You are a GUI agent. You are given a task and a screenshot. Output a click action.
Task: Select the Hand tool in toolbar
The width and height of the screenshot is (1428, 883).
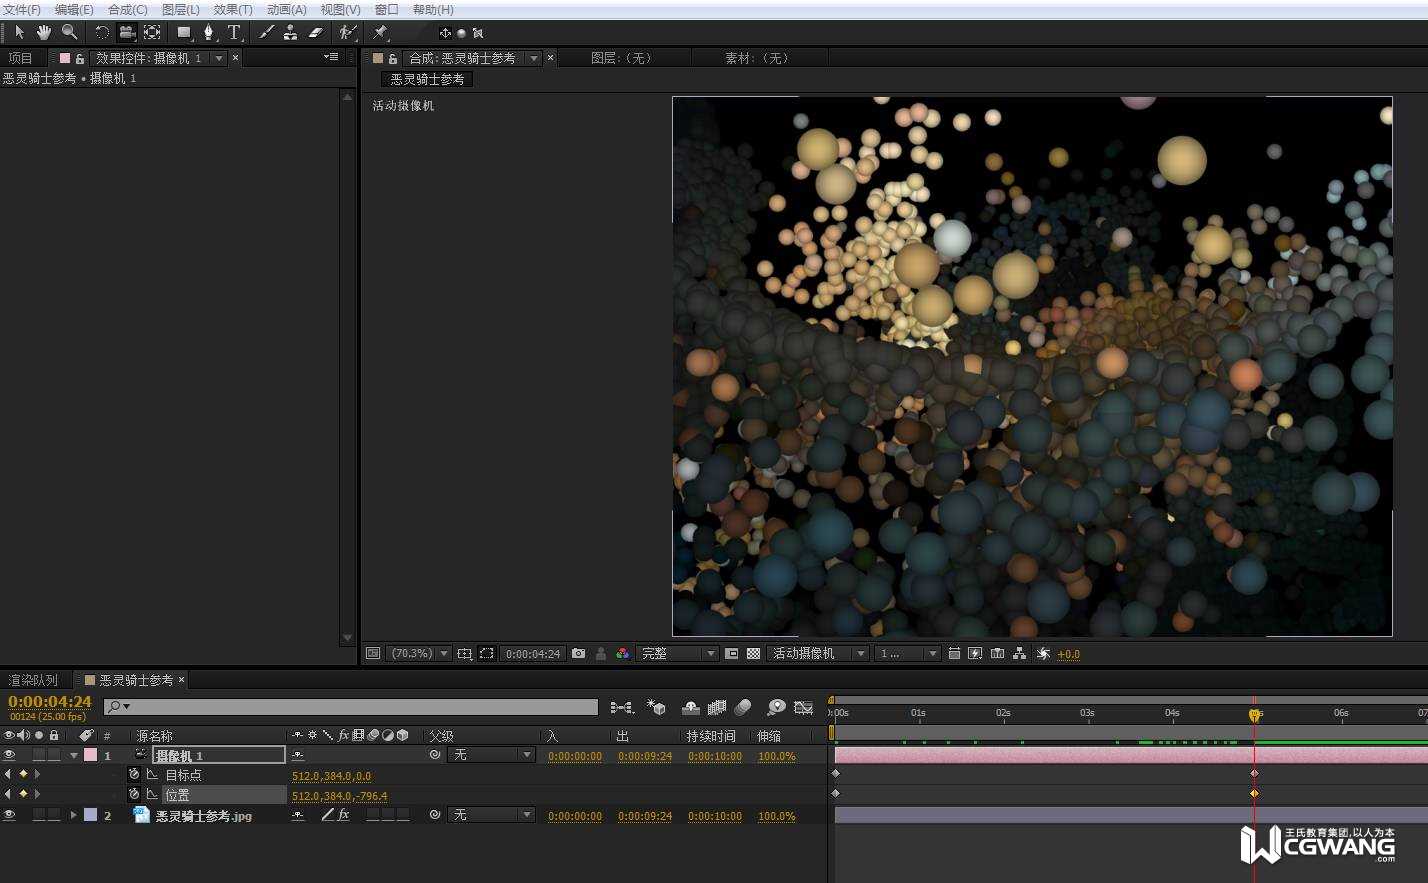click(44, 32)
